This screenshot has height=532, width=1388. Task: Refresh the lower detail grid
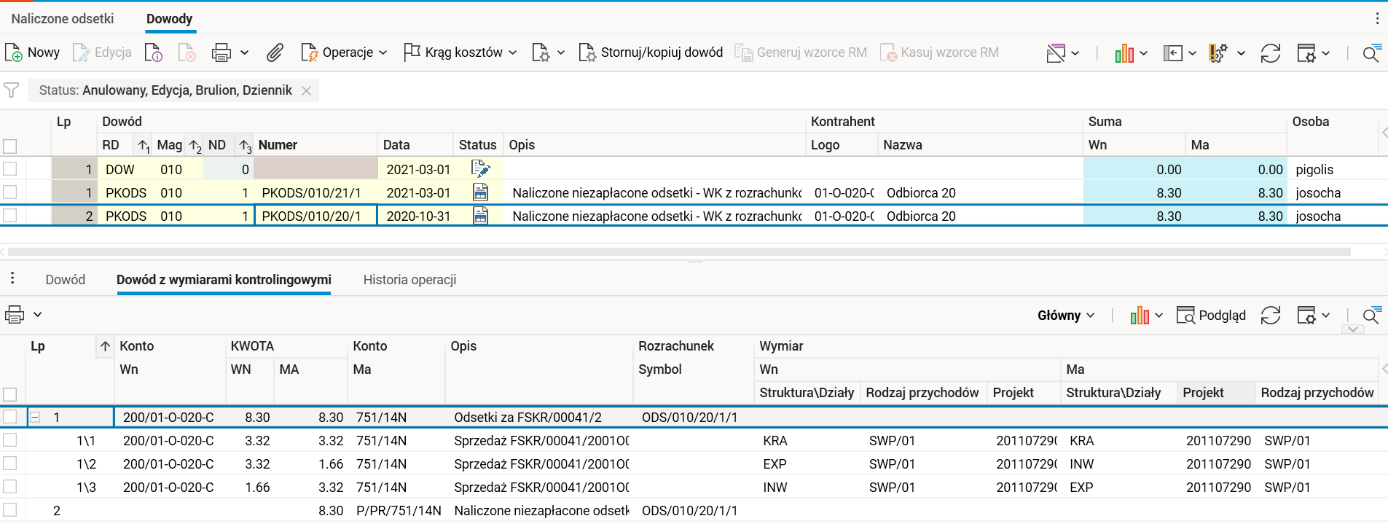point(1270,315)
